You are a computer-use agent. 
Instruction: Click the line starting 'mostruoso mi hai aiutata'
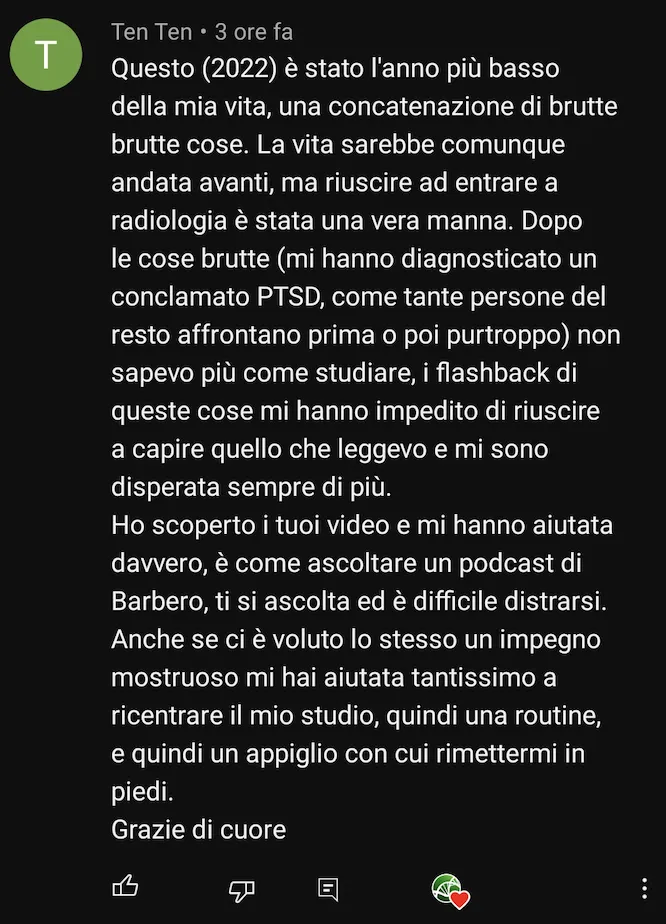tap(334, 677)
